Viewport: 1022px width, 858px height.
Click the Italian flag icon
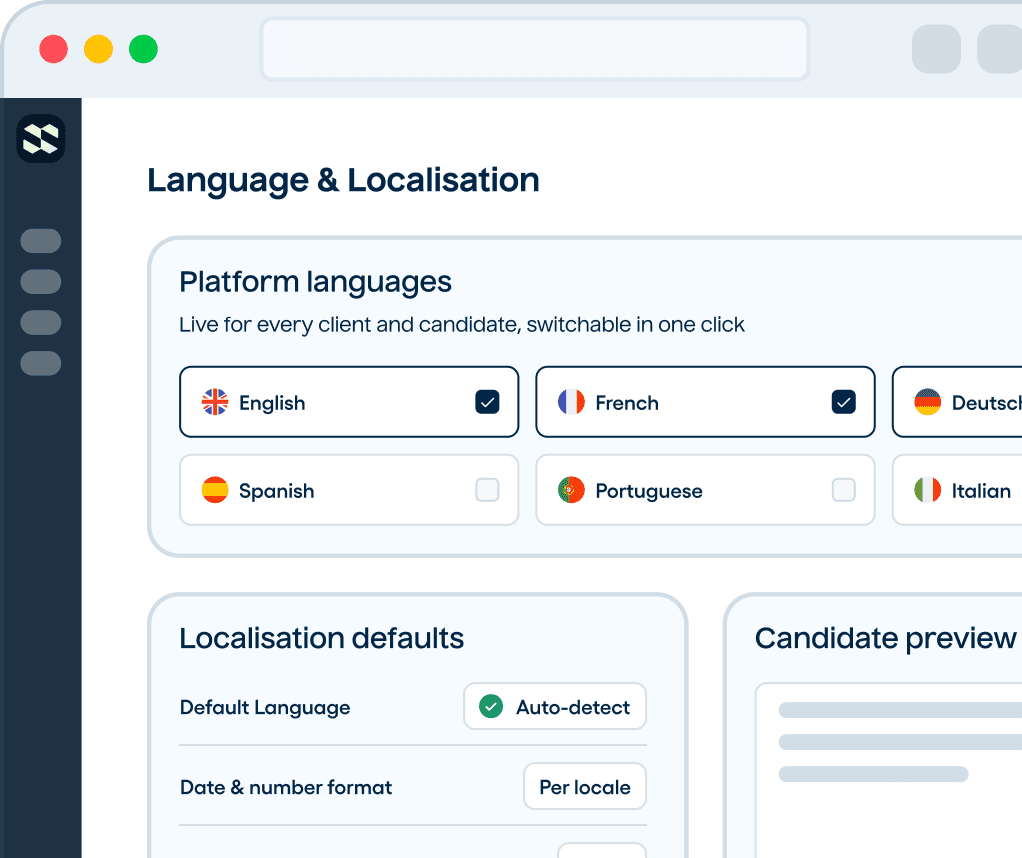coord(927,490)
